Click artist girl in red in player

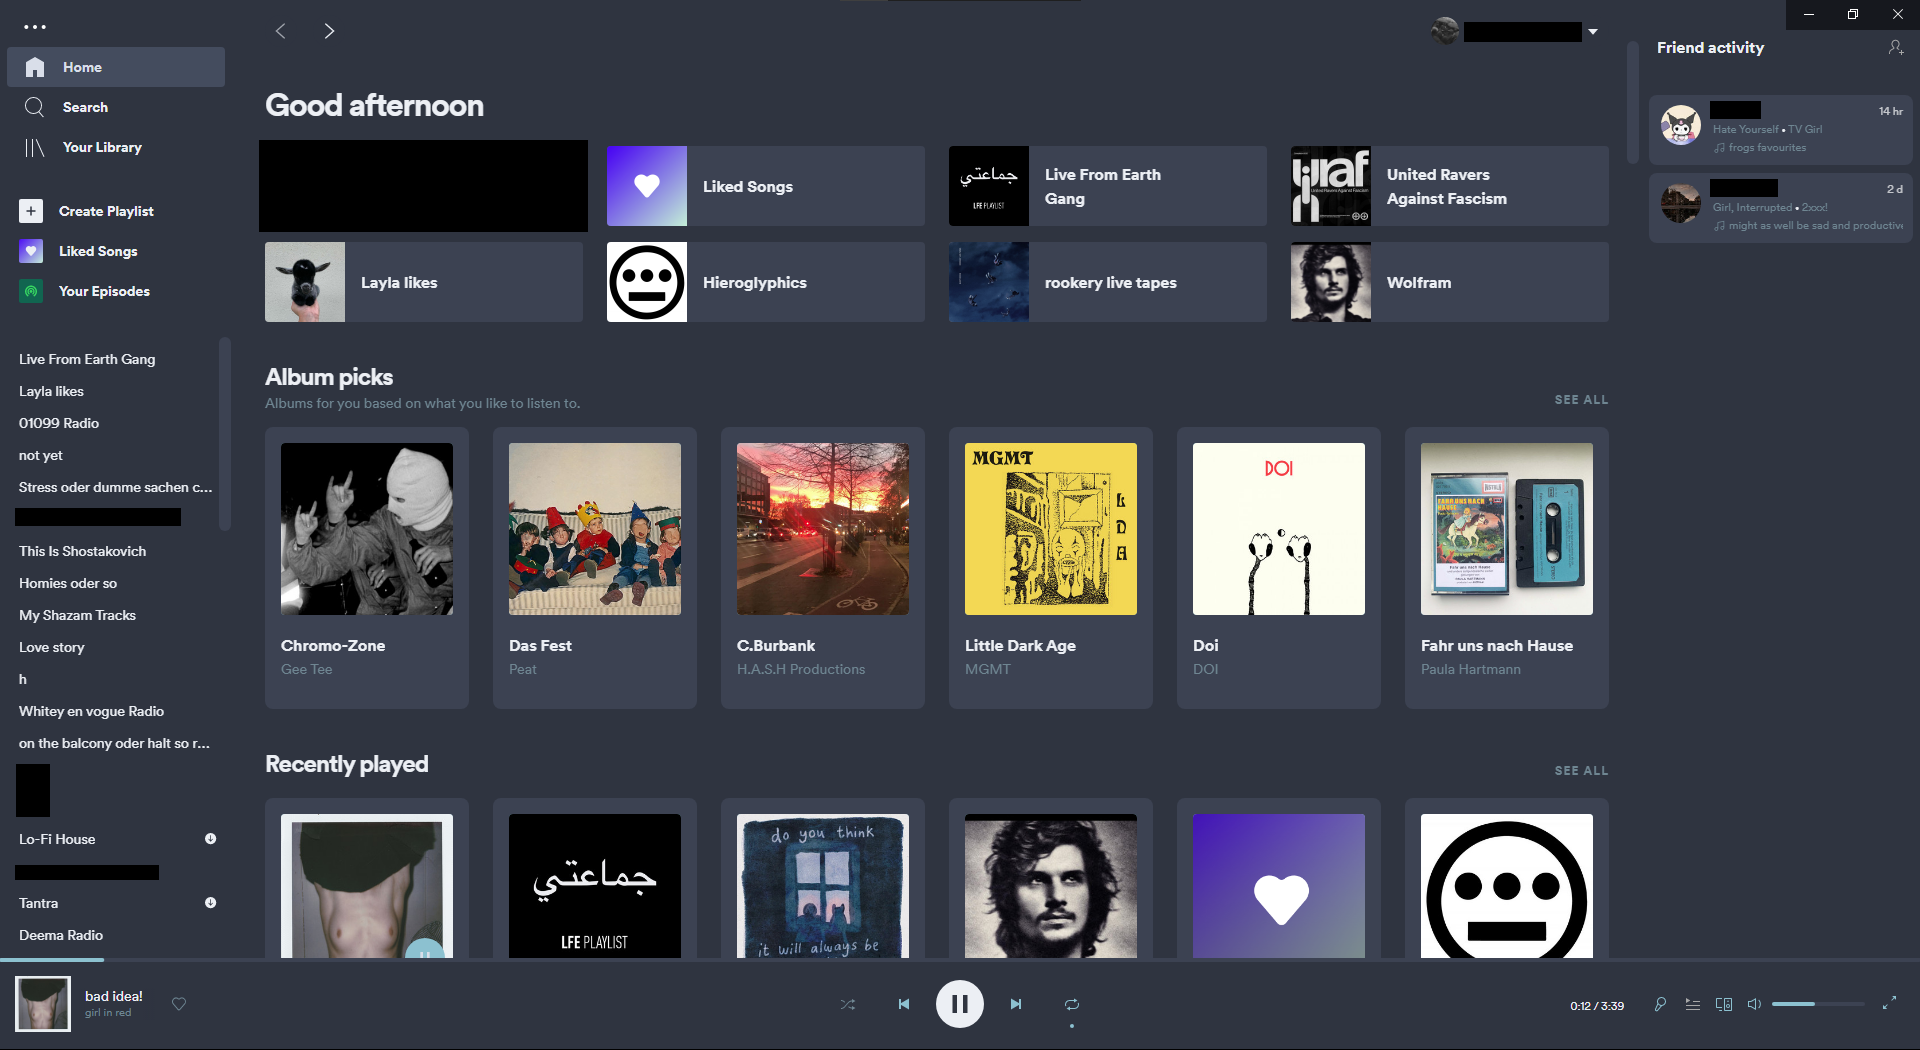108,1013
